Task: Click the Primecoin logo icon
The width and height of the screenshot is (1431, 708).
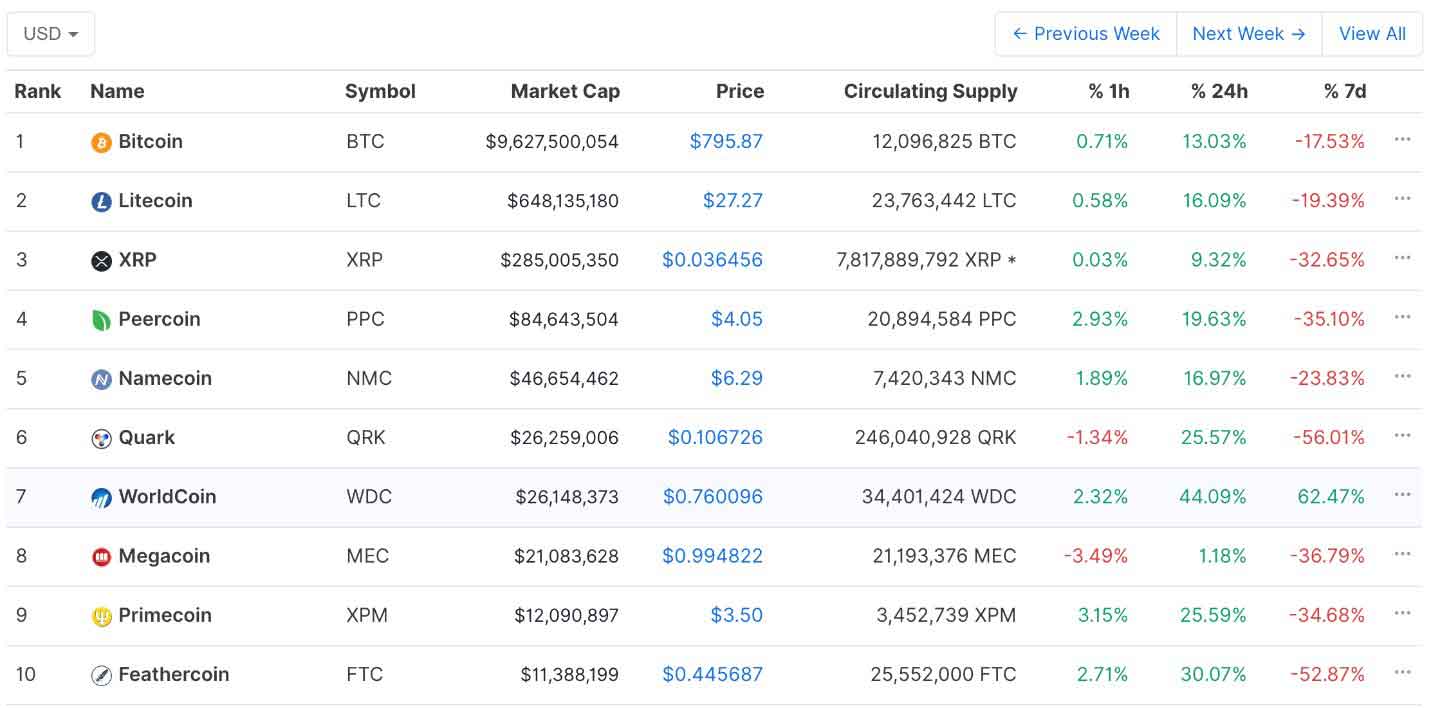Action: (101, 616)
